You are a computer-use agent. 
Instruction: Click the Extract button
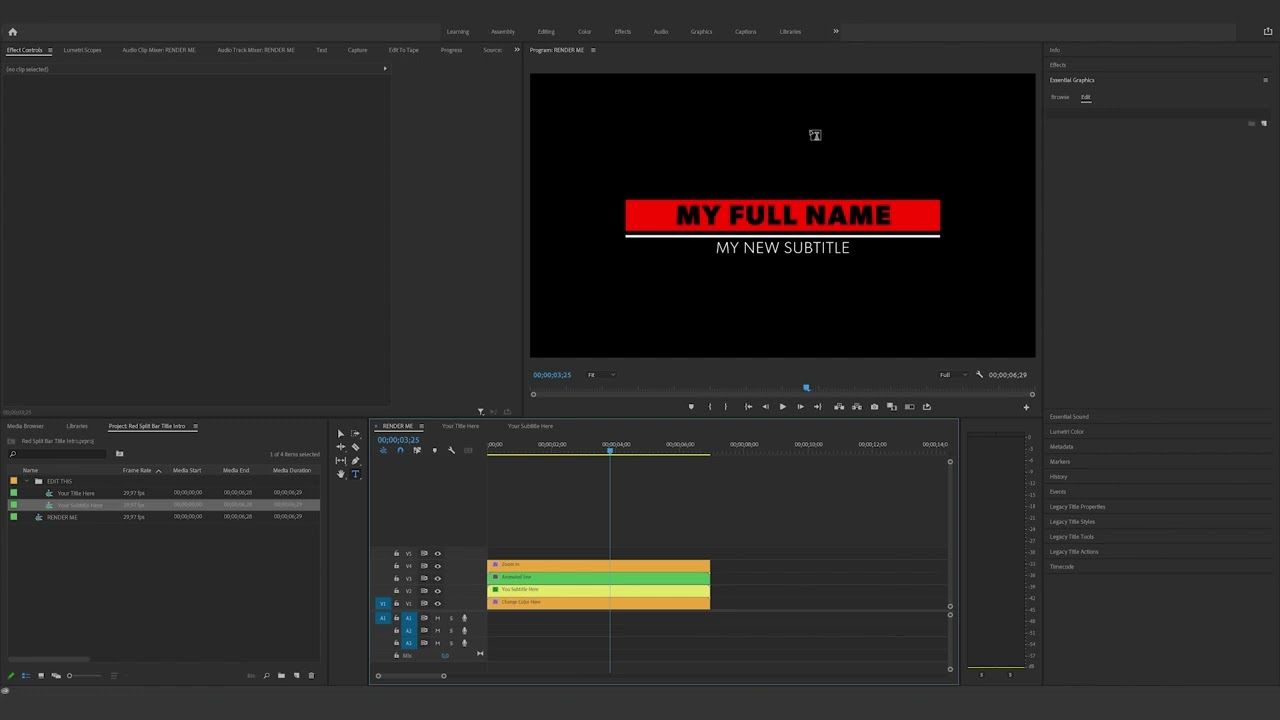(857, 407)
